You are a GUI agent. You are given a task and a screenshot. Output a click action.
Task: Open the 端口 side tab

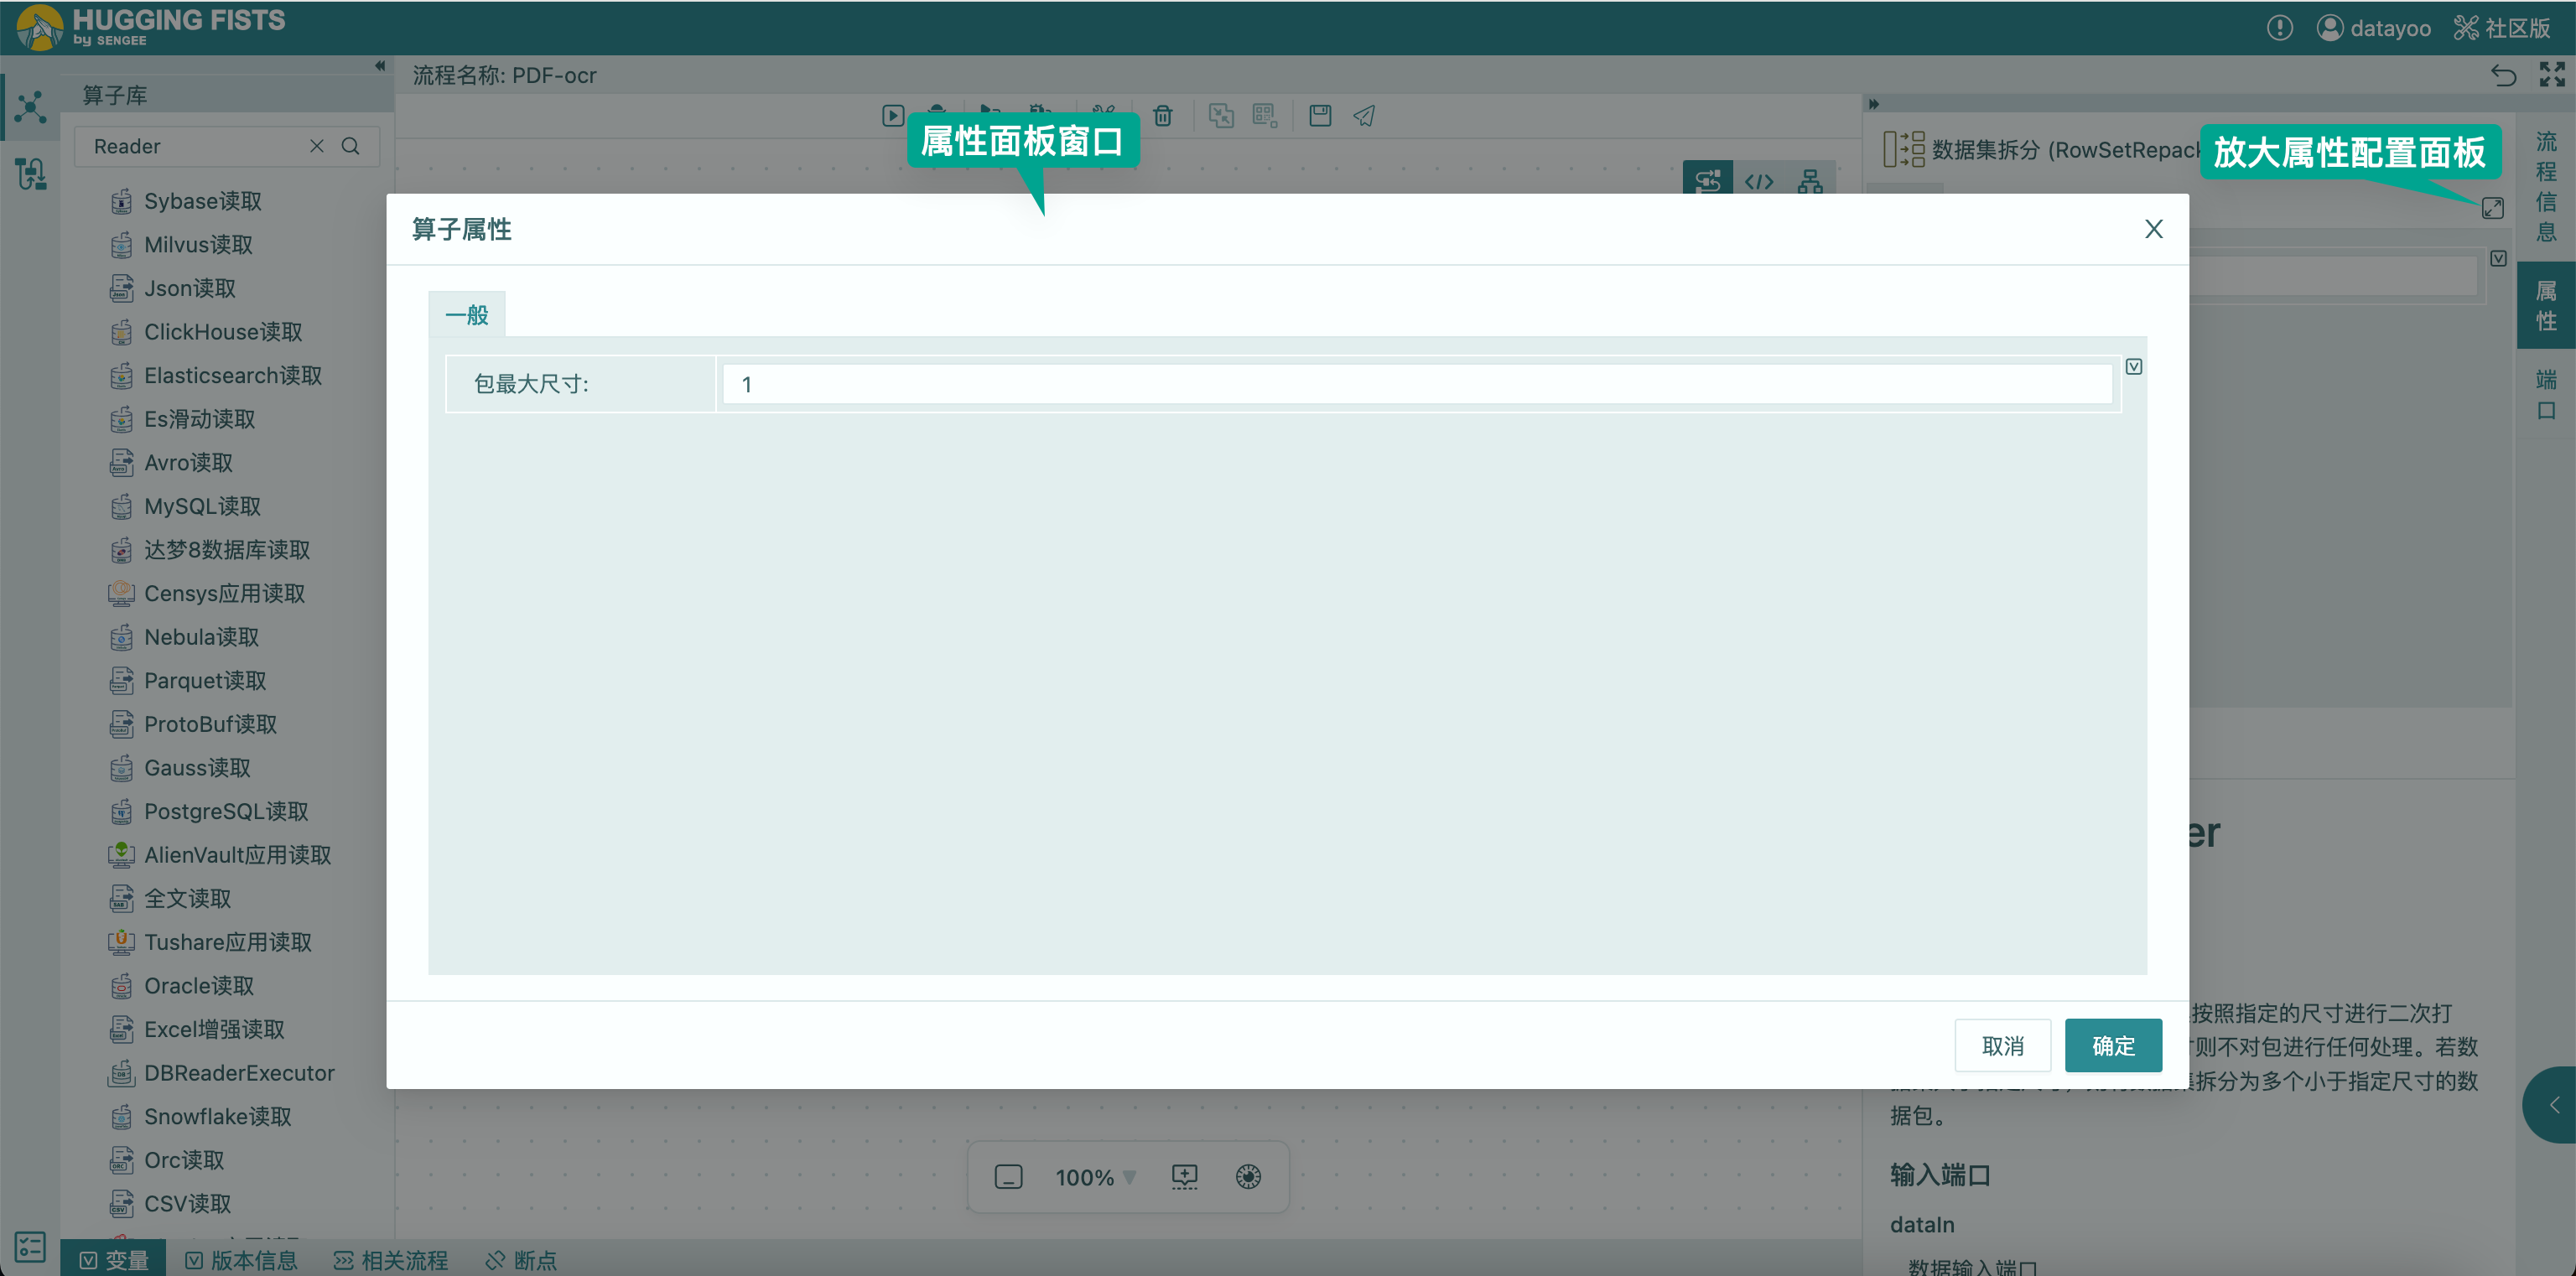click(2545, 394)
